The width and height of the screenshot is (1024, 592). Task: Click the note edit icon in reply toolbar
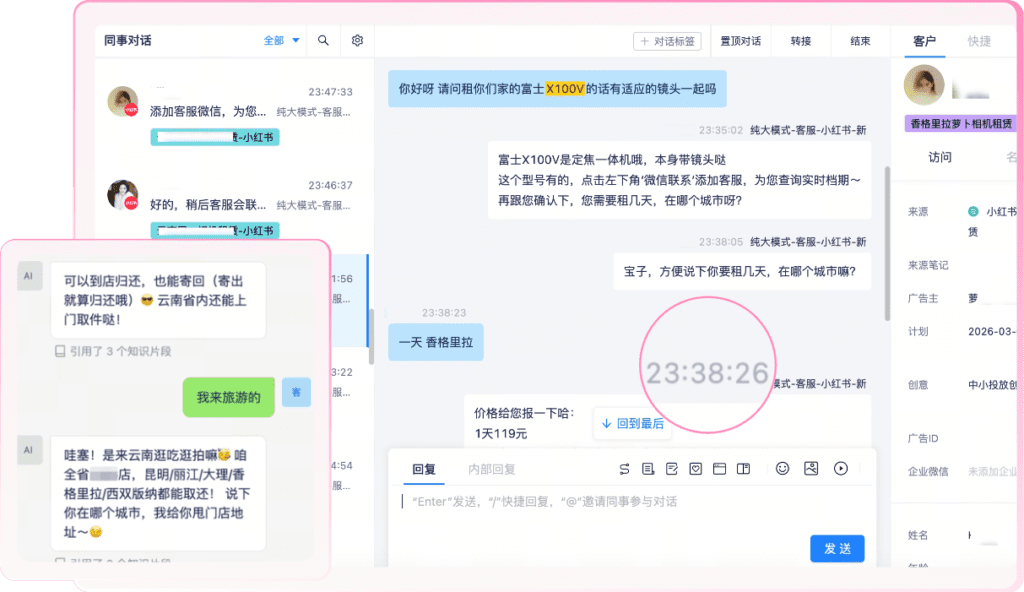tap(672, 468)
